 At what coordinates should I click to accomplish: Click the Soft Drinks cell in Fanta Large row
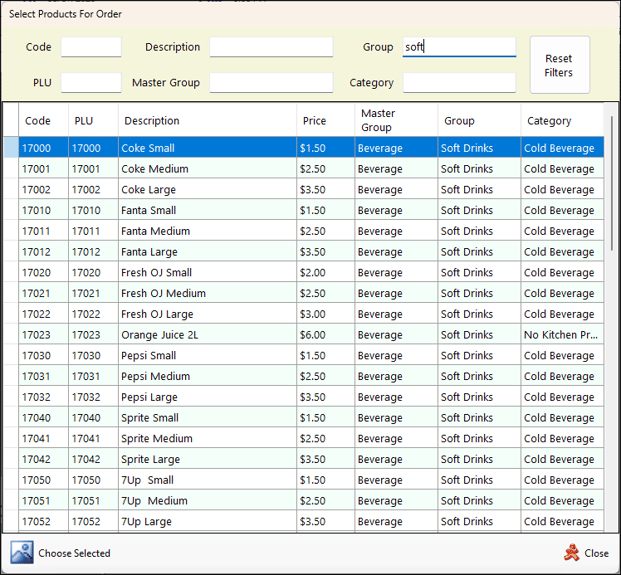click(480, 251)
